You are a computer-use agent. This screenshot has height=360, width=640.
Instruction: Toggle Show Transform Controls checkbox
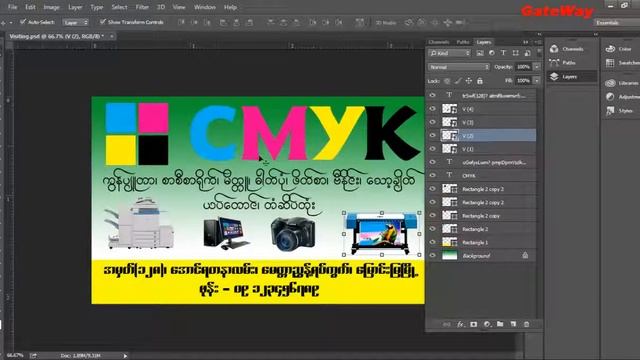coord(103,22)
